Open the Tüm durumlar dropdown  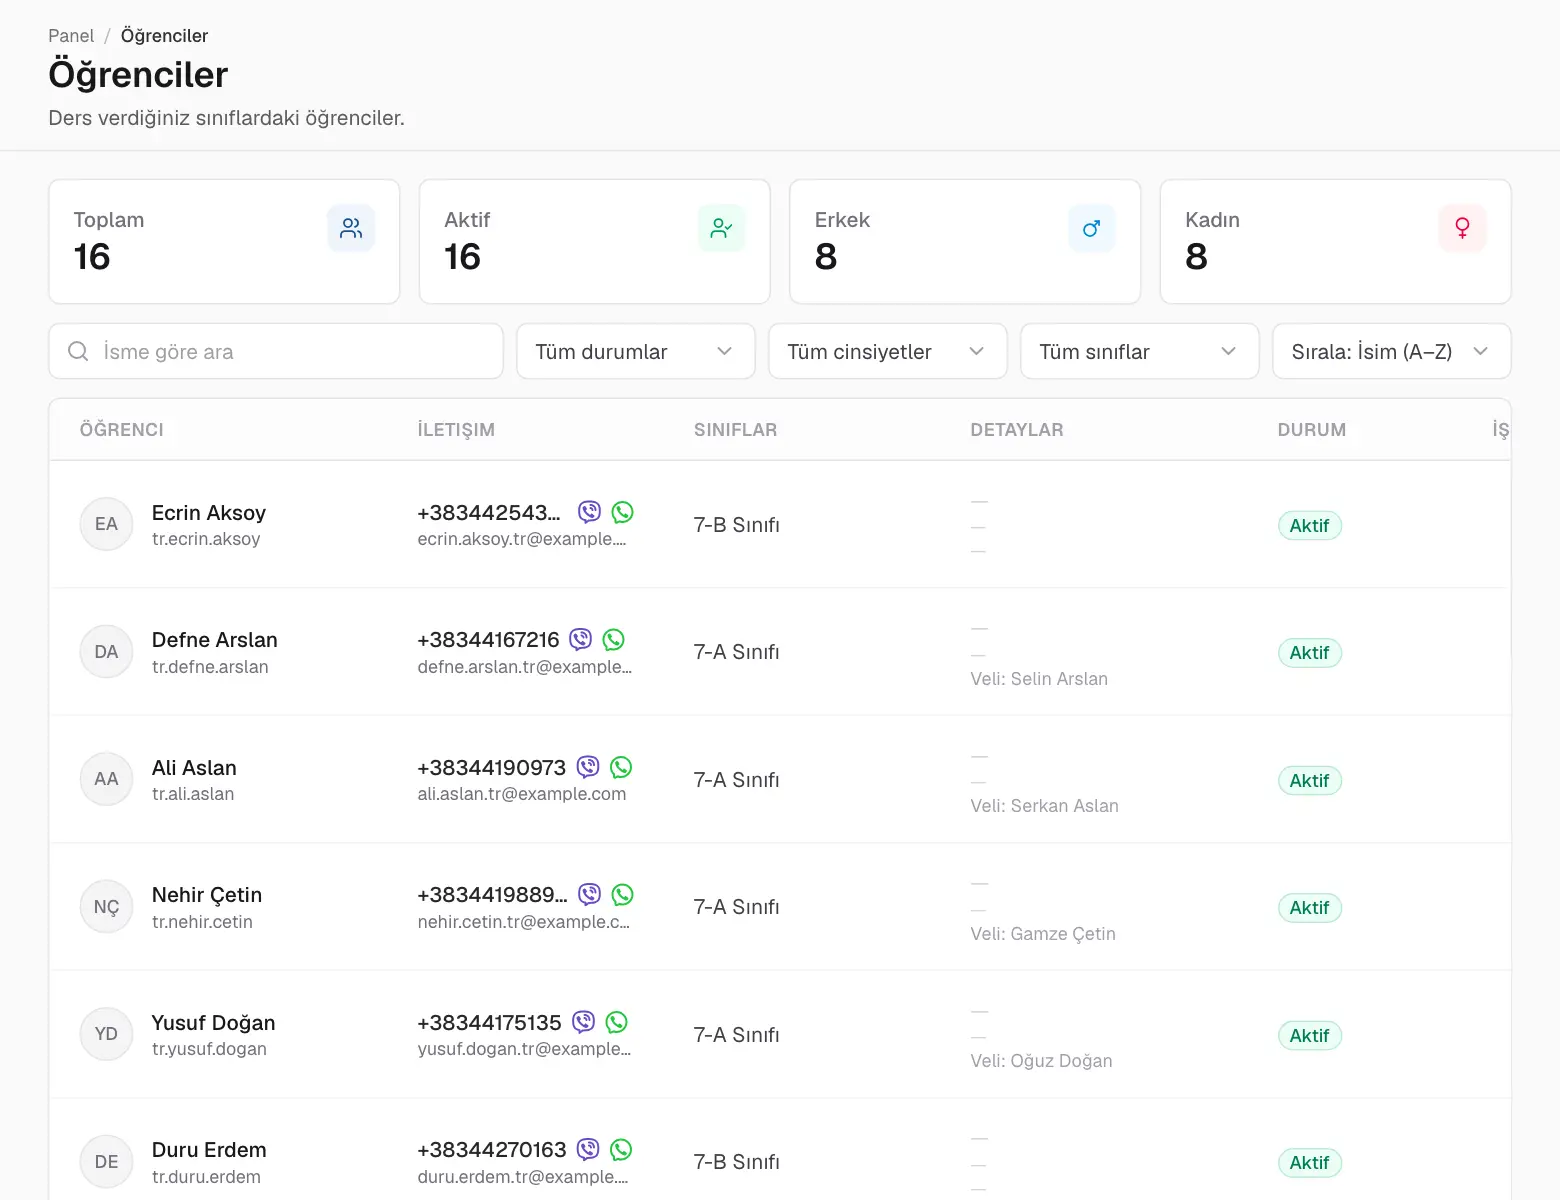(x=636, y=351)
